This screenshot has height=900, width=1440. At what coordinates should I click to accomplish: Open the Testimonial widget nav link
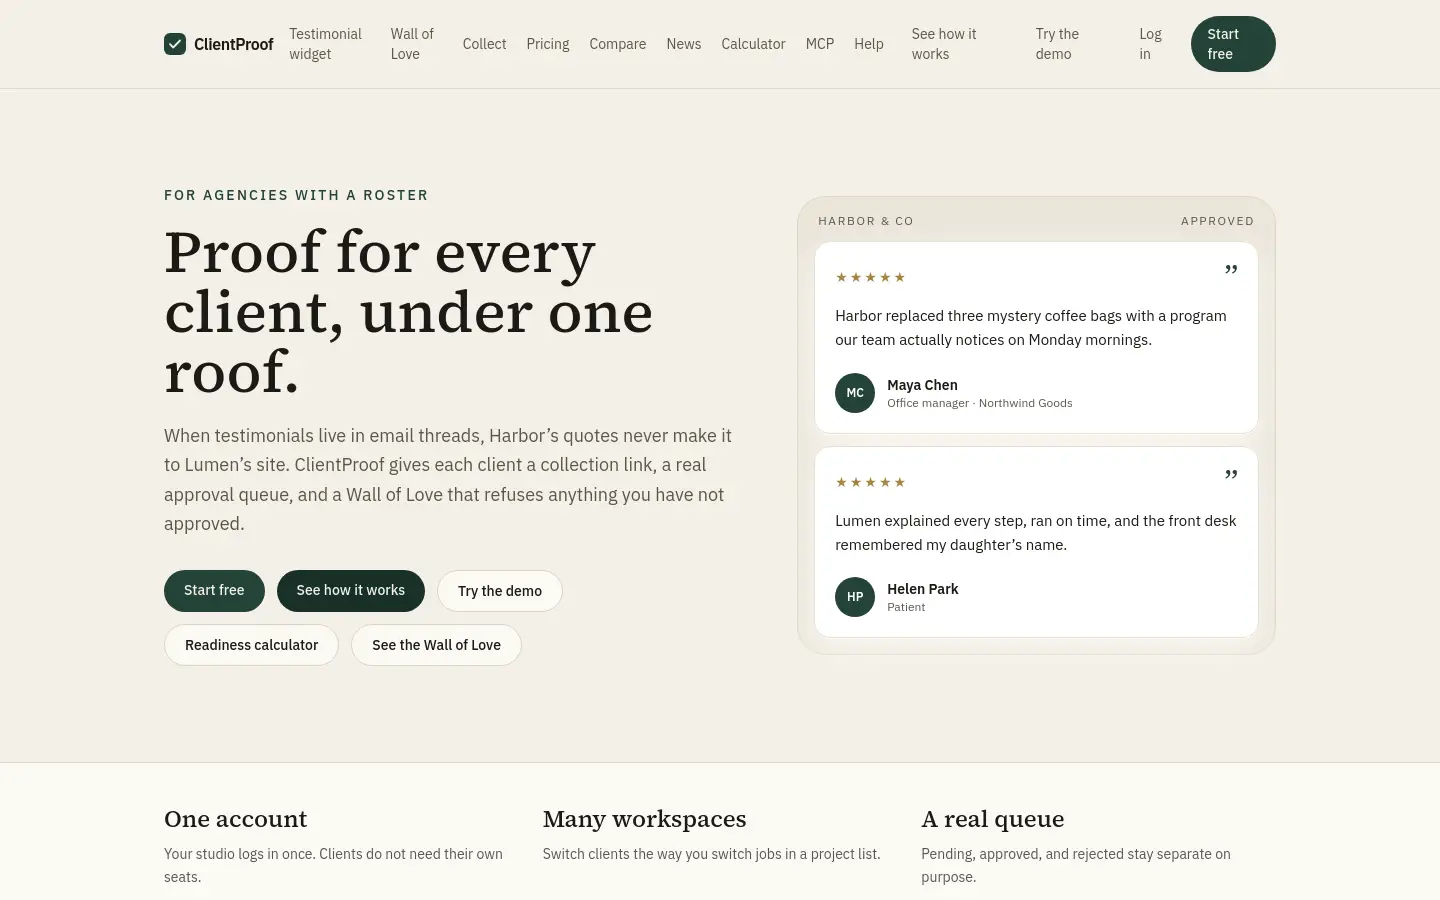coord(326,44)
